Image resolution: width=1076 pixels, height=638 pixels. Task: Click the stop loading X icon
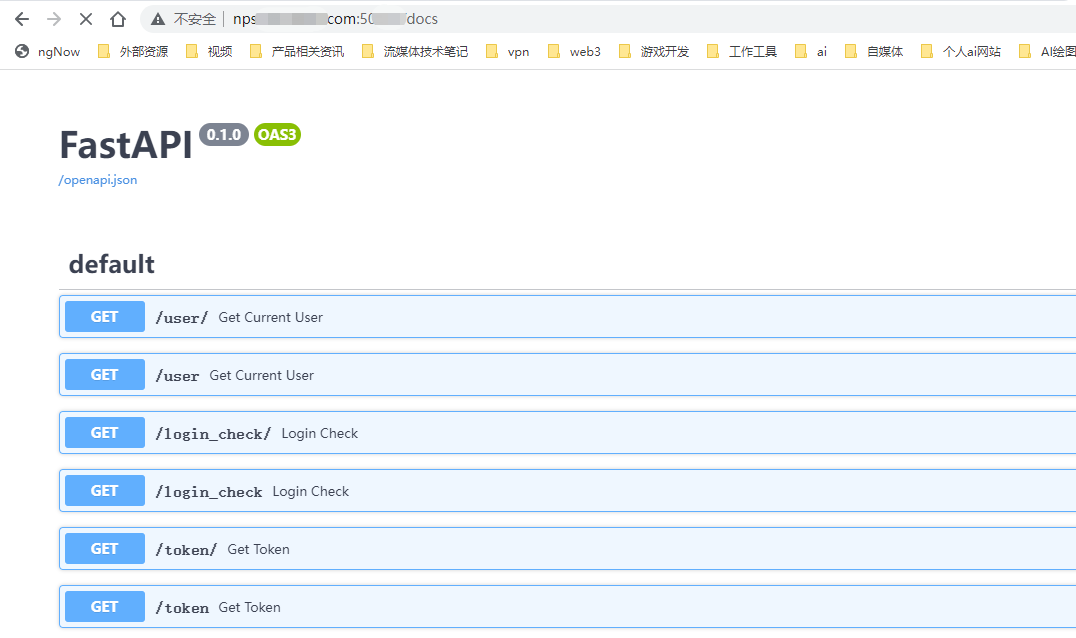pos(85,18)
